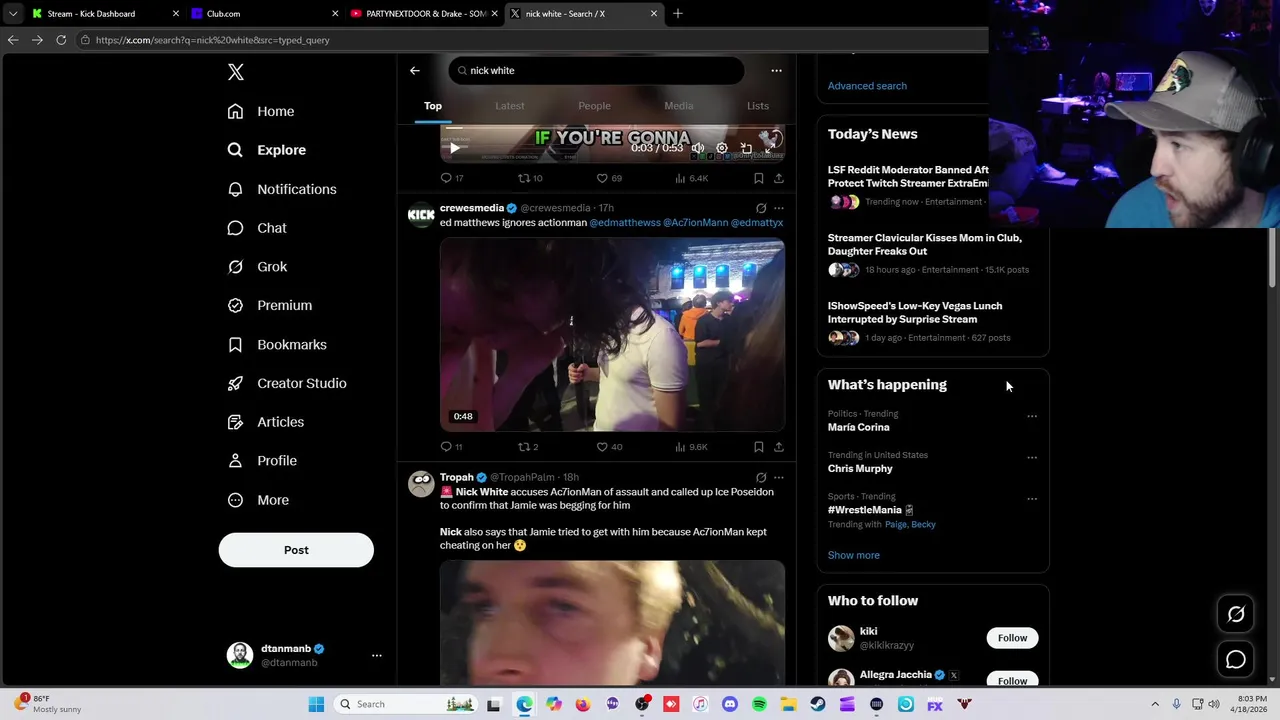Mute the top video volume

tap(698, 148)
